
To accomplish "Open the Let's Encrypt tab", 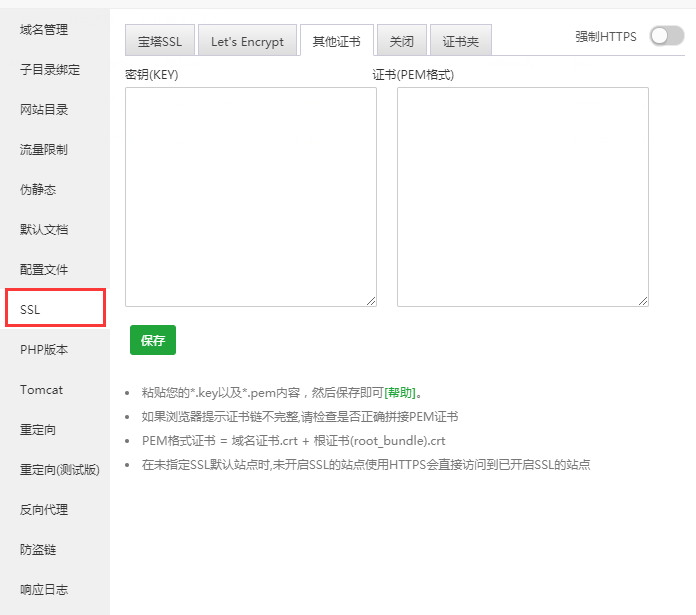I will coord(247,41).
